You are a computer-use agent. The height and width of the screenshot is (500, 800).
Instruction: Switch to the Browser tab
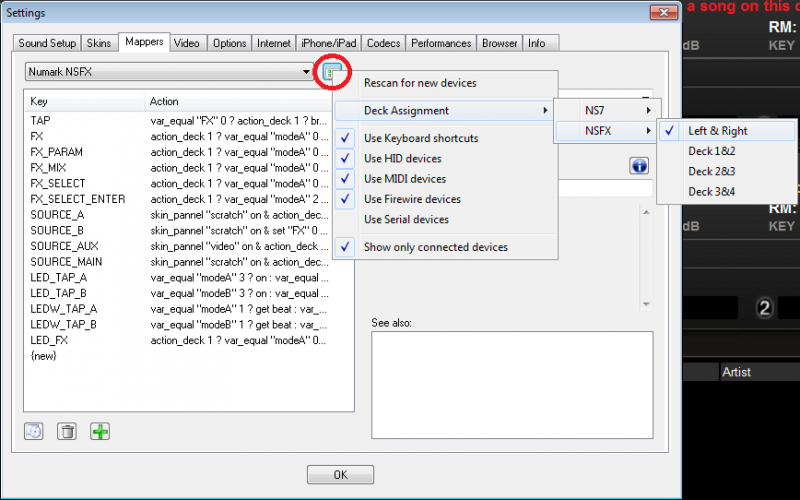click(x=499, y=43)
